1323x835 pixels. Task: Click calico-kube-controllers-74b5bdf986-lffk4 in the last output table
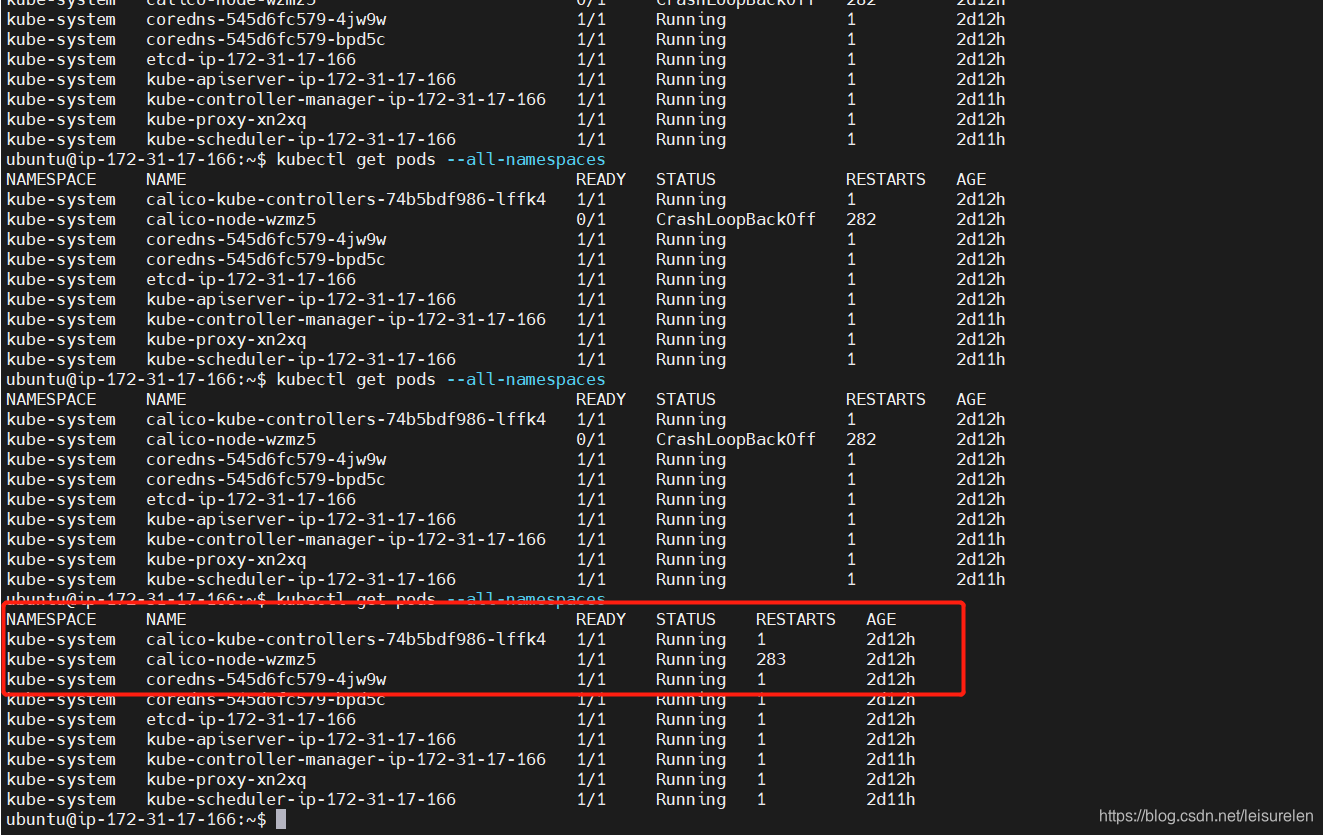(346, 639)
